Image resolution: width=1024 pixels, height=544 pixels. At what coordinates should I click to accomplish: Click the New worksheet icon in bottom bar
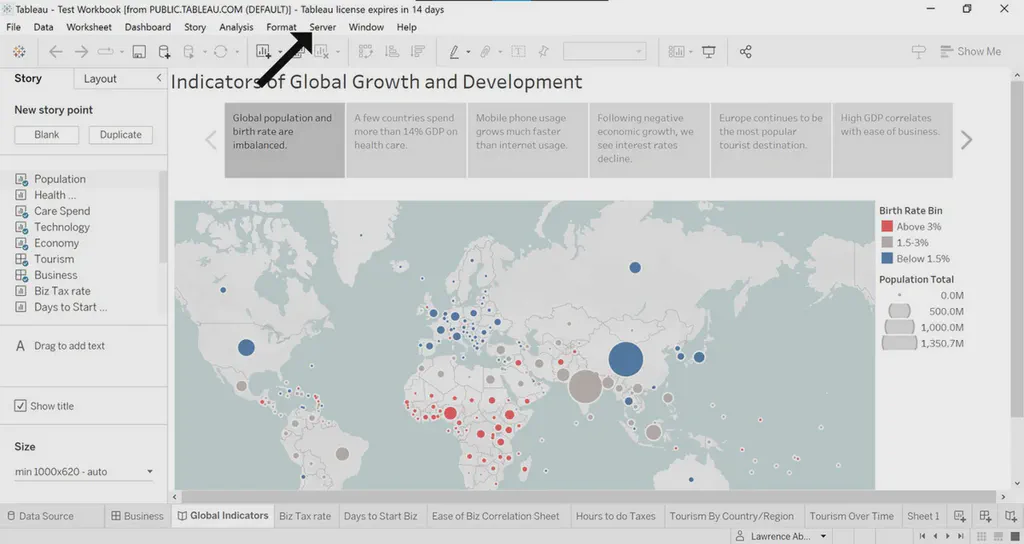coord(960,516)
